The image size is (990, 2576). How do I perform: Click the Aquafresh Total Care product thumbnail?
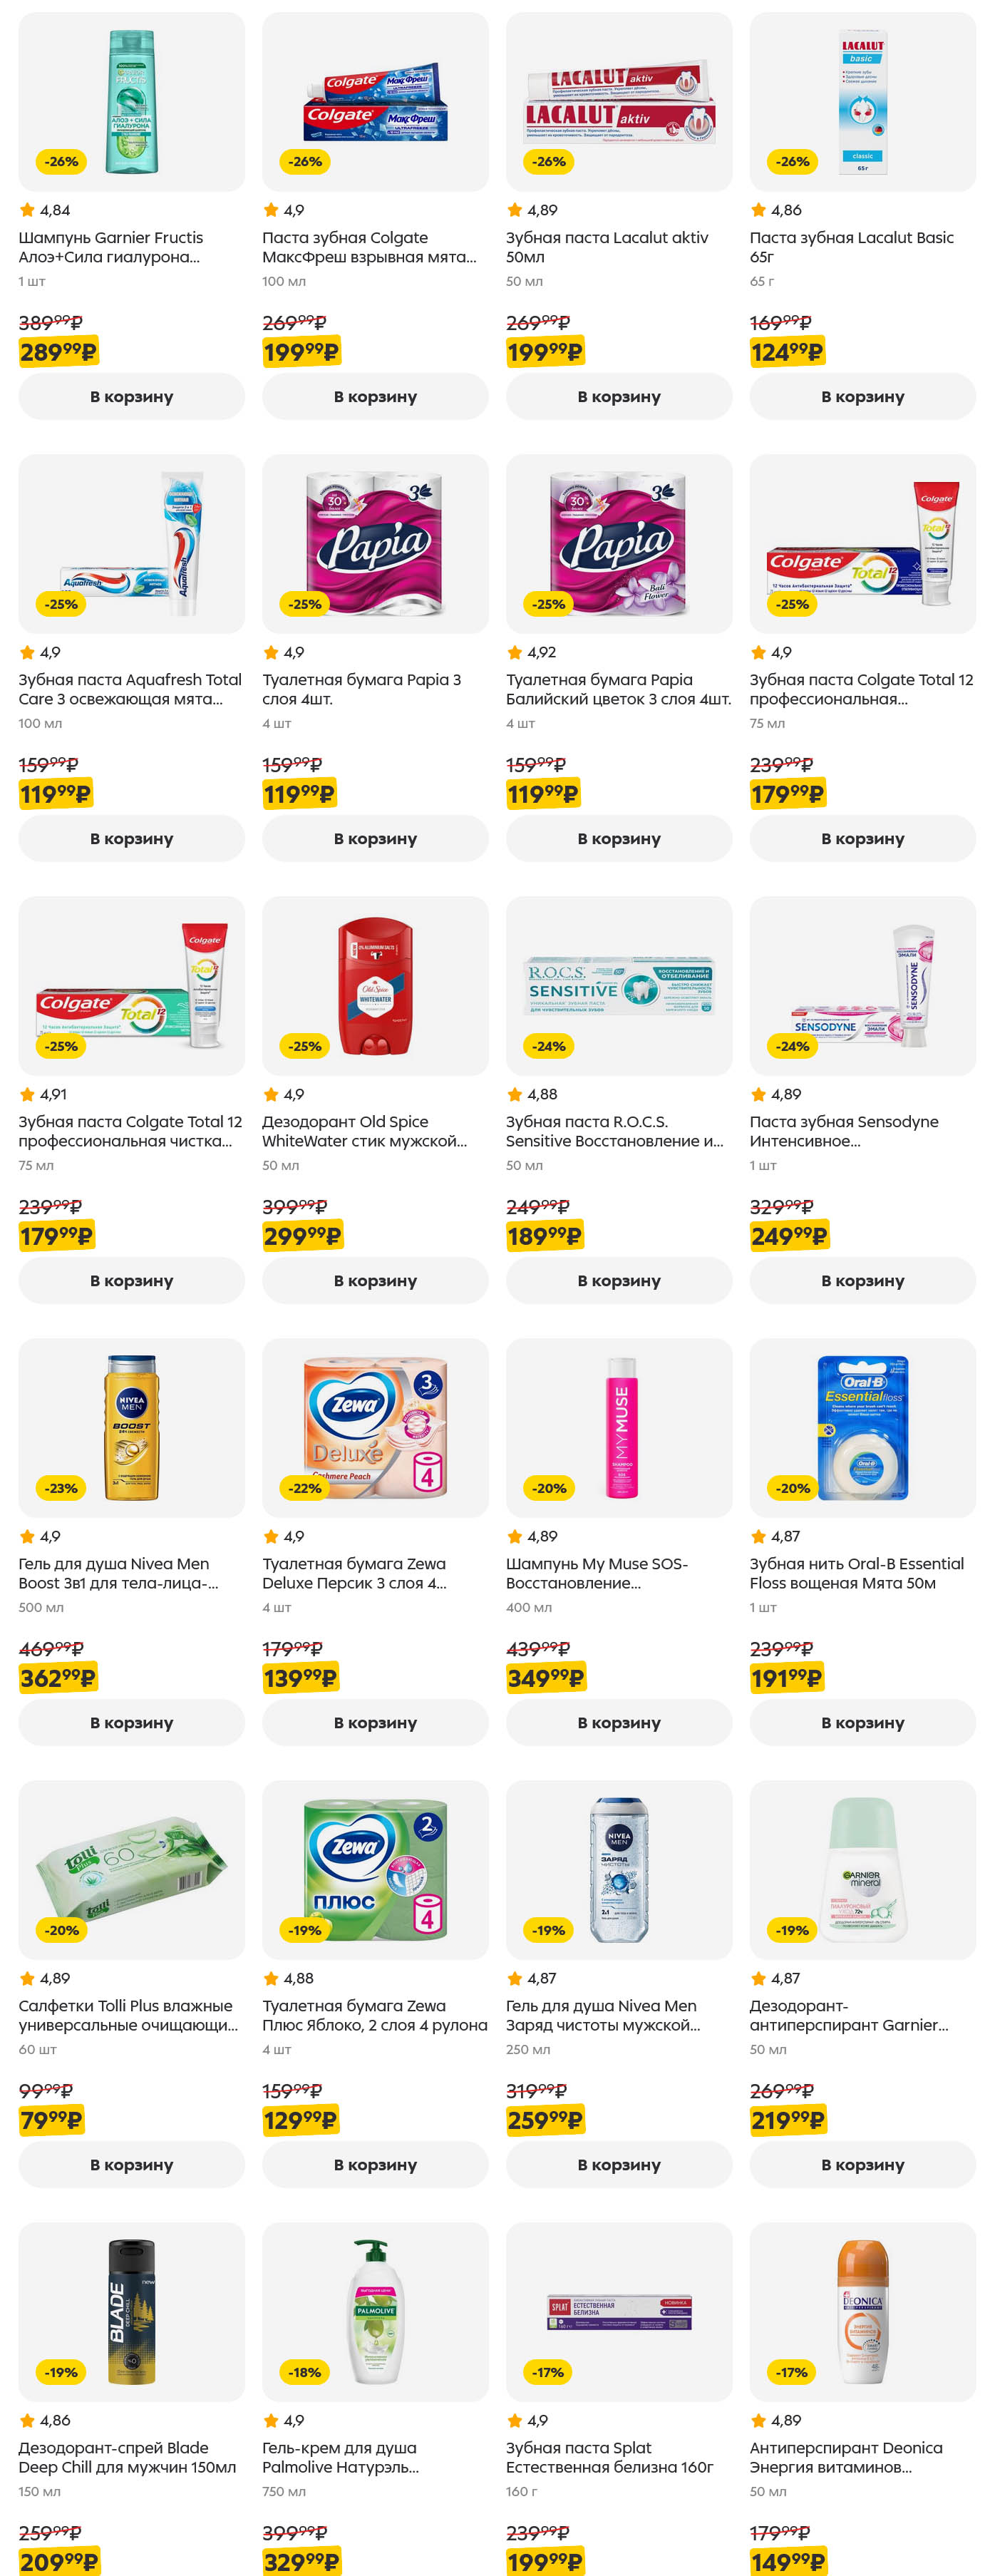point(131,544)
